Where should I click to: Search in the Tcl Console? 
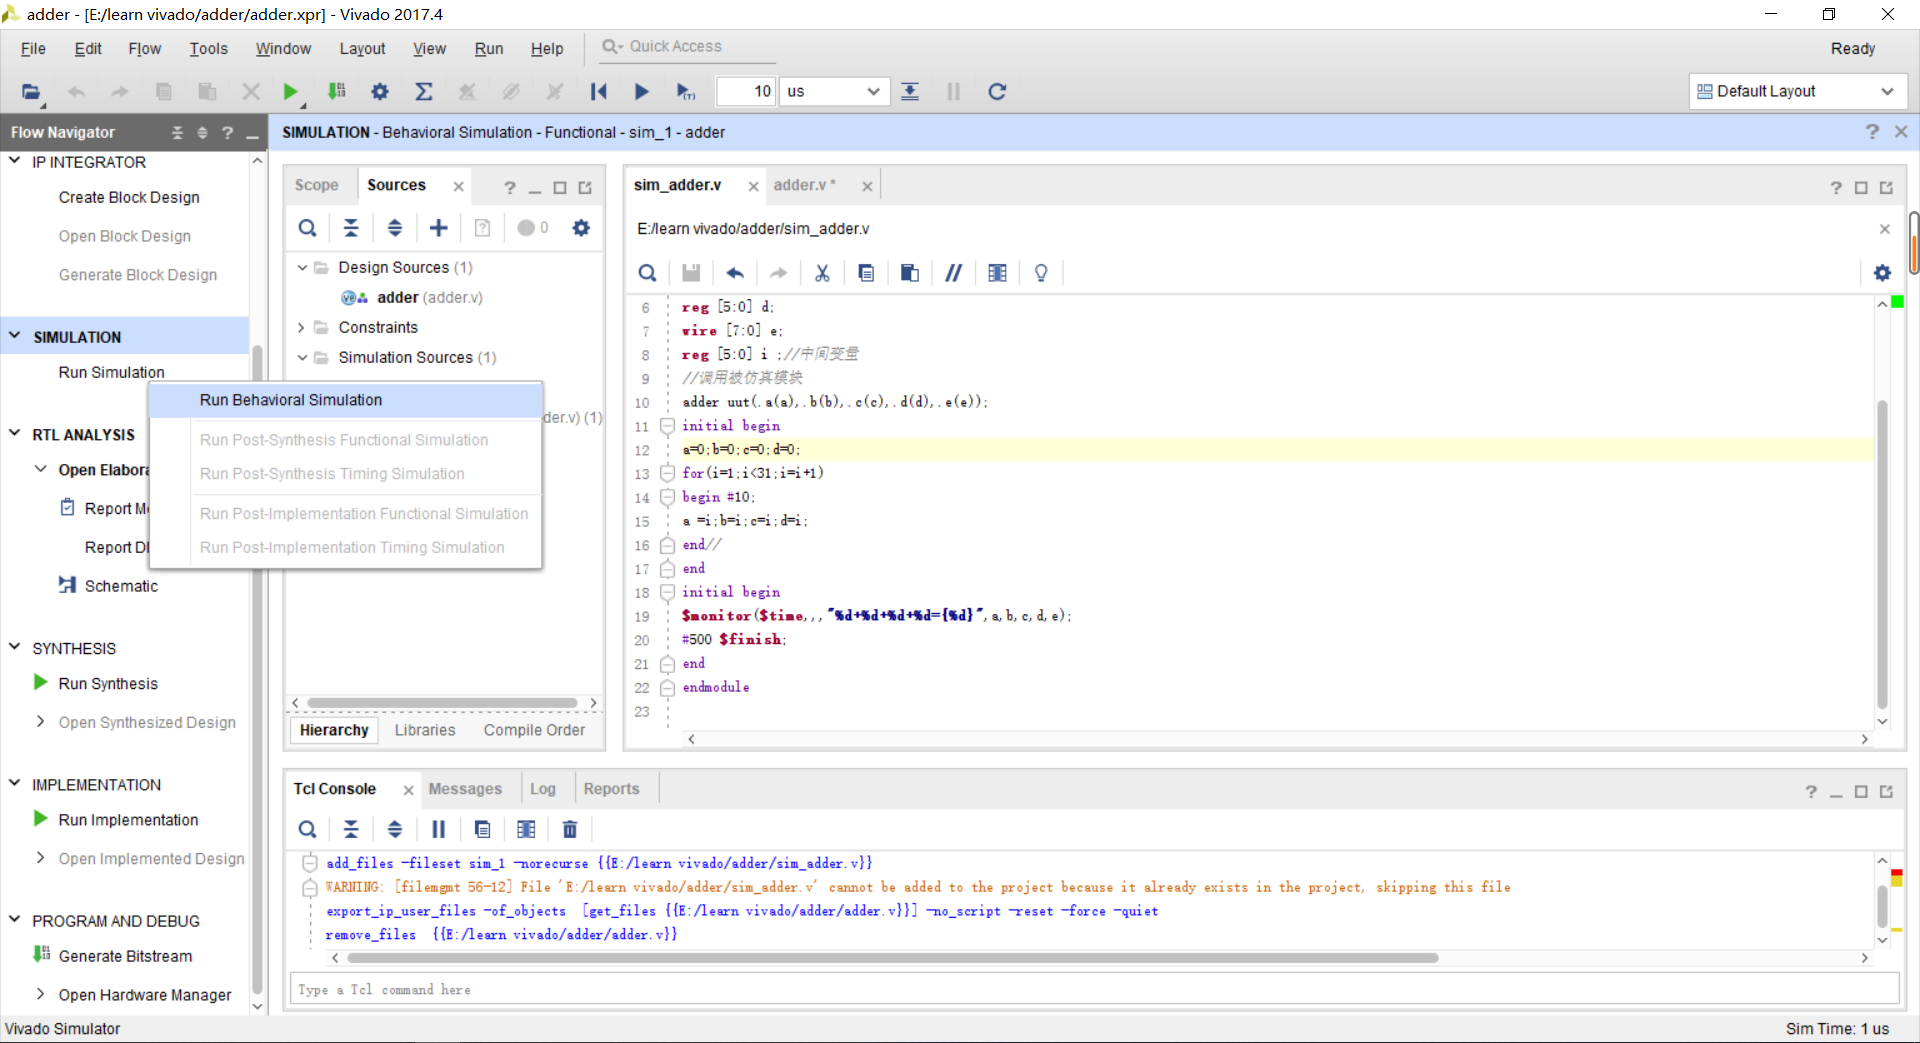pos(308,829)
